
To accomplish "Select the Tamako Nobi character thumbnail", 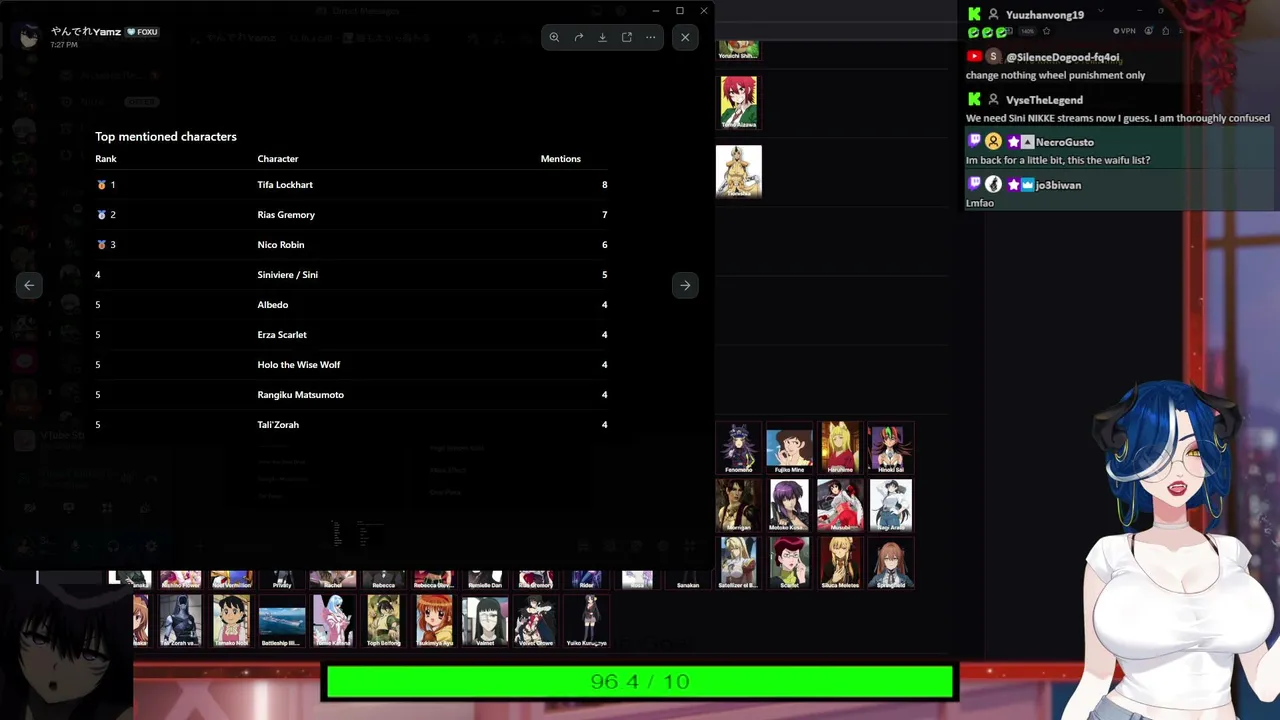I will coord(231,621).
